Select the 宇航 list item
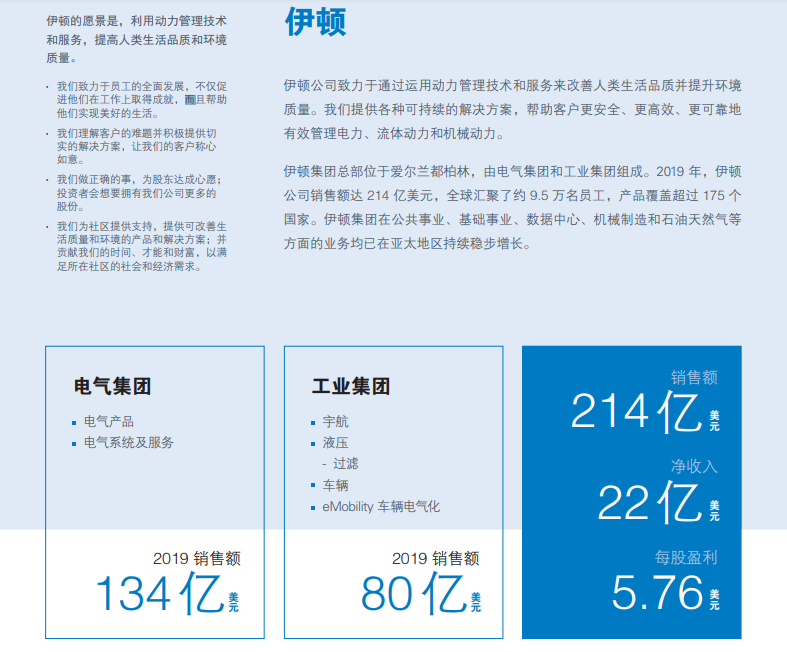This screenshot has width=787, height=652. click(x=336, y=422)
